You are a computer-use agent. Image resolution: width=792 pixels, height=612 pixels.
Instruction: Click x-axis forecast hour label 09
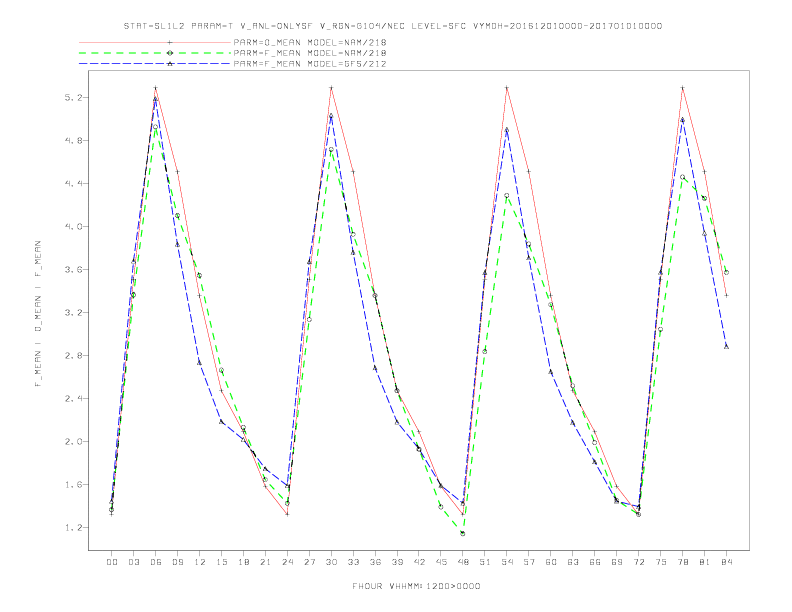click(177, 562)
